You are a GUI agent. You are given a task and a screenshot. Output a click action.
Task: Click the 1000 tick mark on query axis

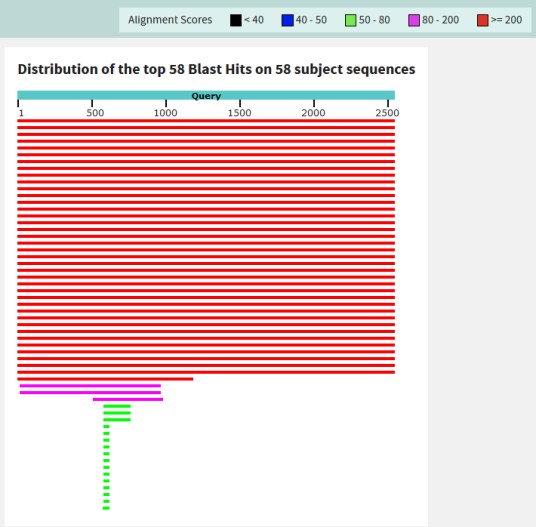(x=166, y=103)
